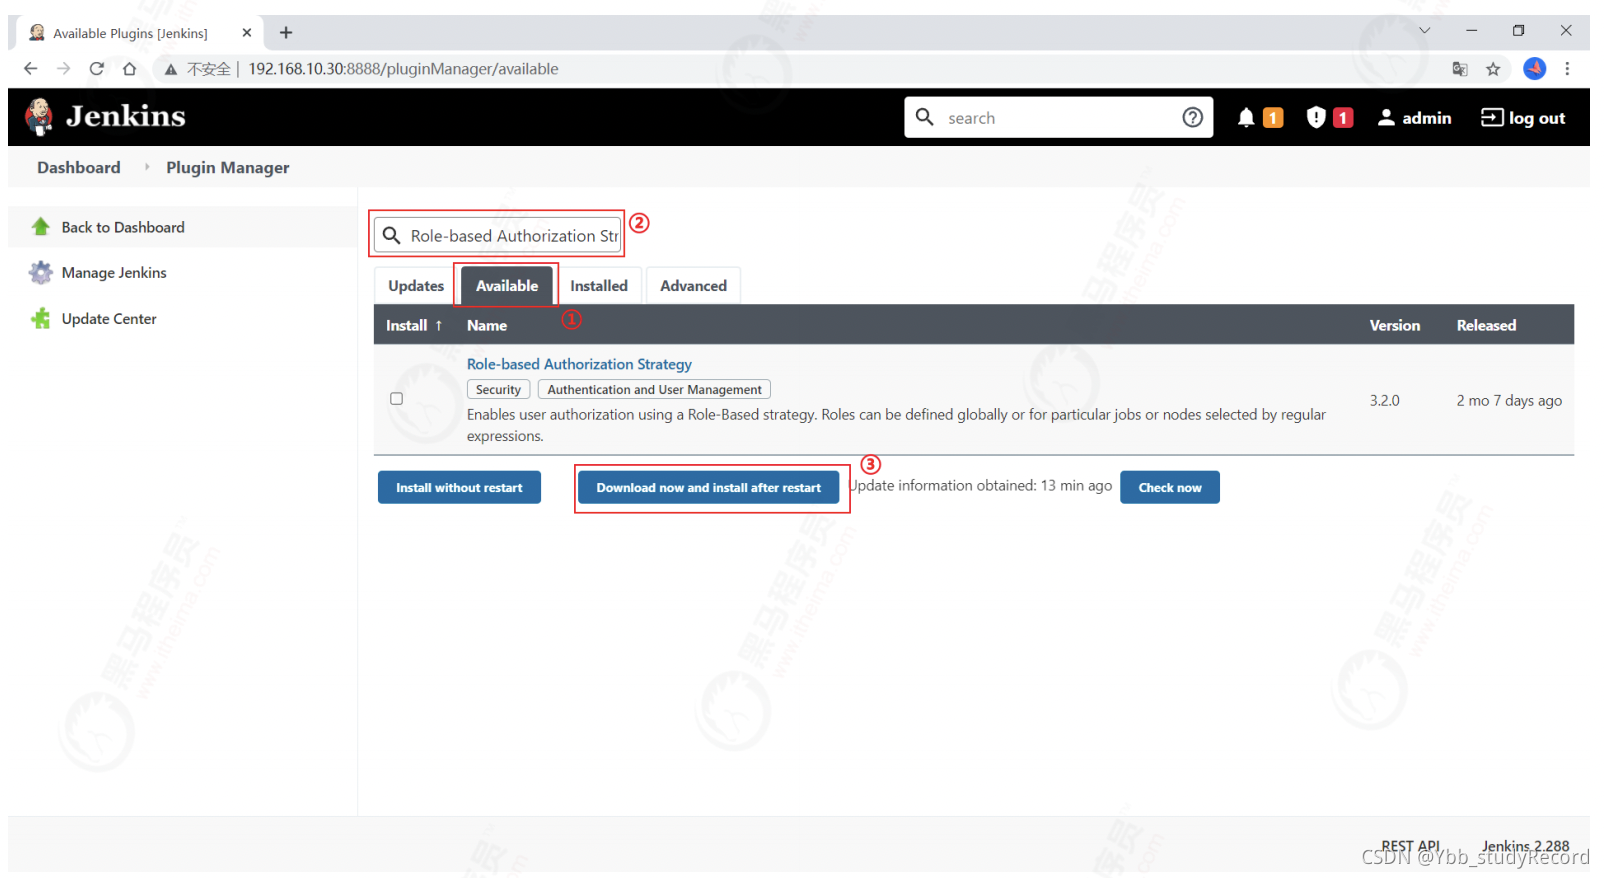Click the browser home icon

point(129,68)
